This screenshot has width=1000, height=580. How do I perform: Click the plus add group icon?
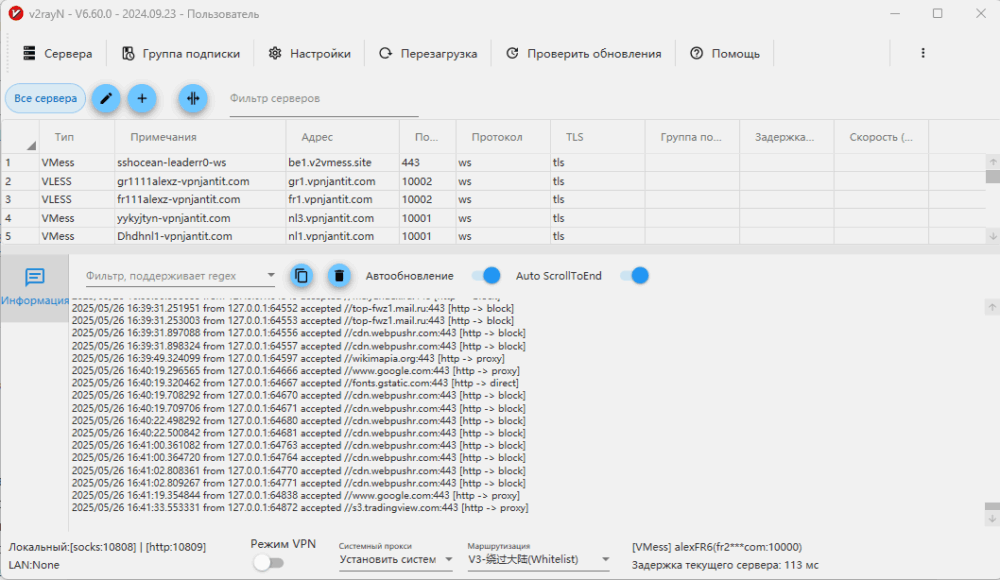coord(142,98)
